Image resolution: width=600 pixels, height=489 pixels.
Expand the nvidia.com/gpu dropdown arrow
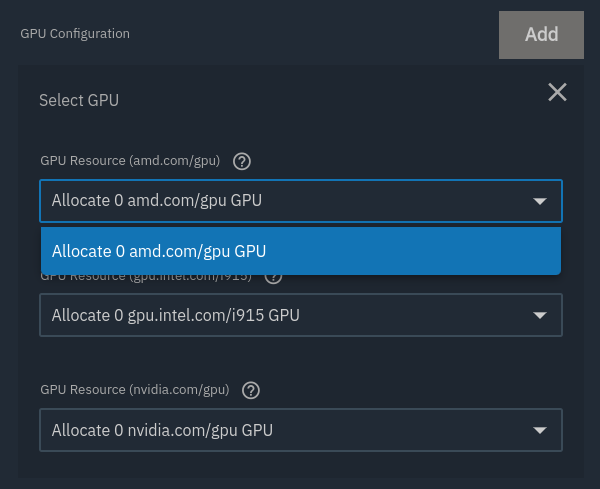540,430
